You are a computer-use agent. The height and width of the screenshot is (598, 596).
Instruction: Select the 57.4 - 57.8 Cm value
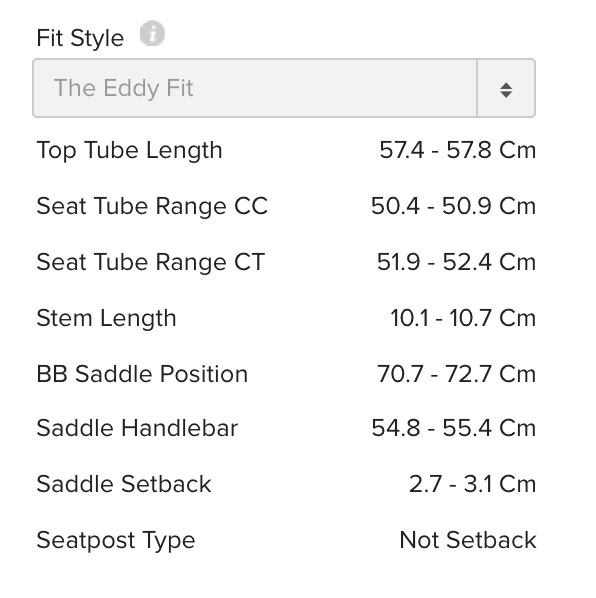point(458,150)
